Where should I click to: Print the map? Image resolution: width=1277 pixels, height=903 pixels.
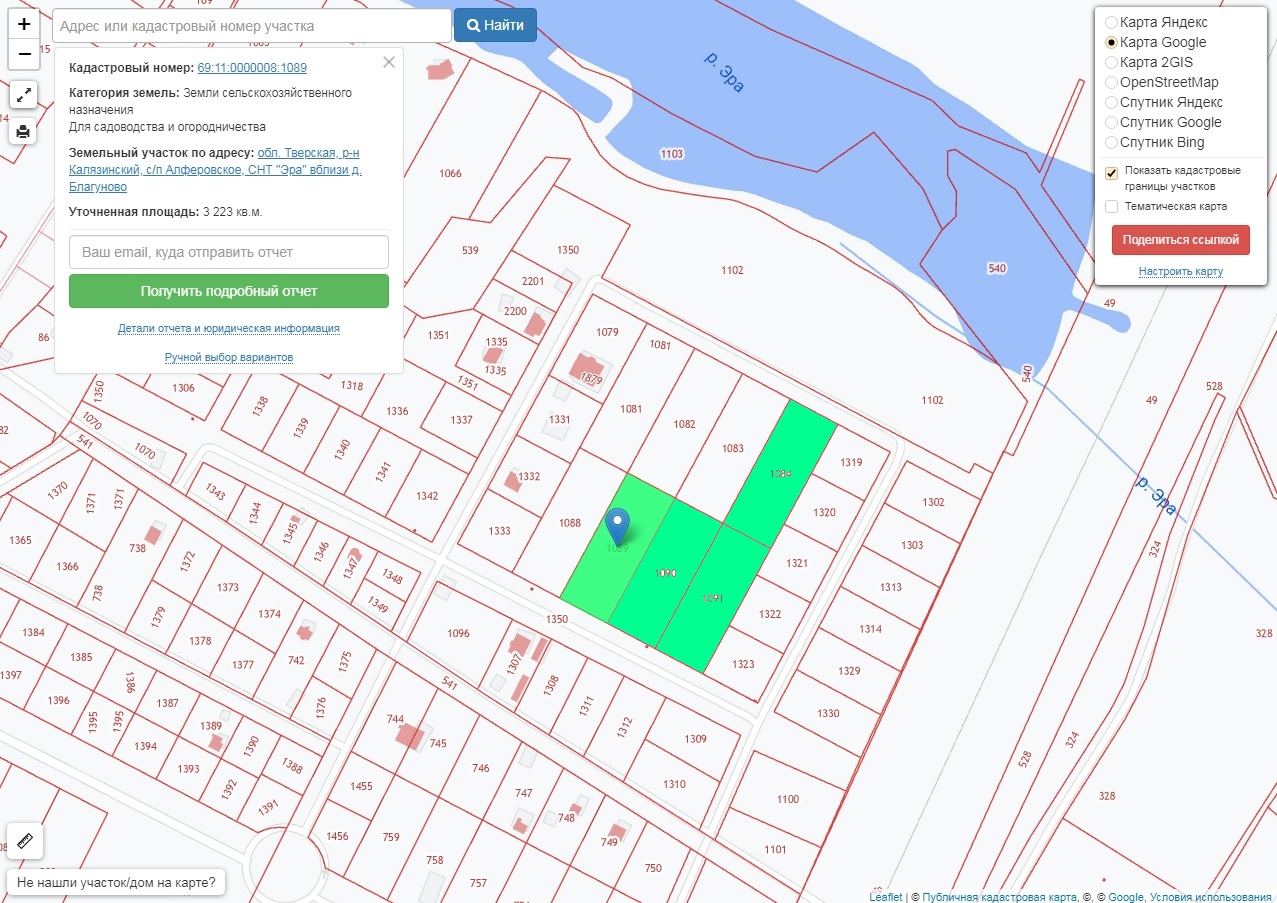(24, 131)
